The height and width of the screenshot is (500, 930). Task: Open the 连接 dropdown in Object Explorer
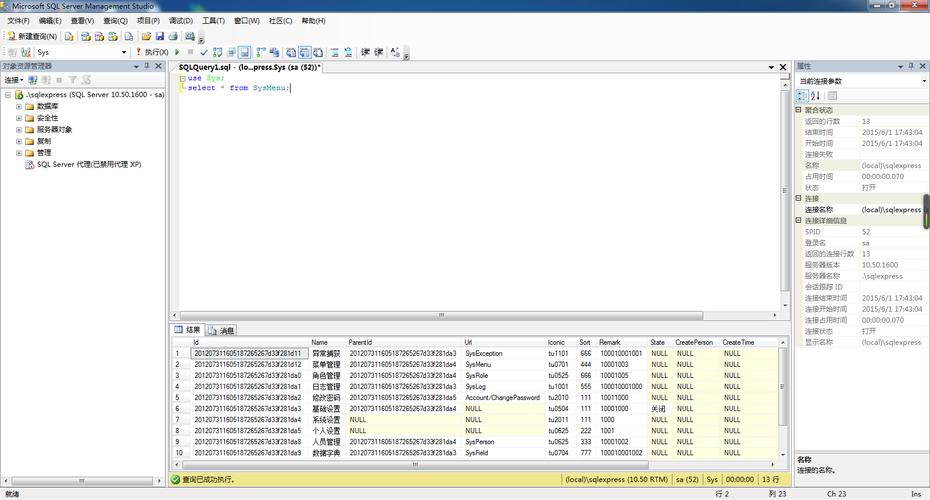click(14, 80)
